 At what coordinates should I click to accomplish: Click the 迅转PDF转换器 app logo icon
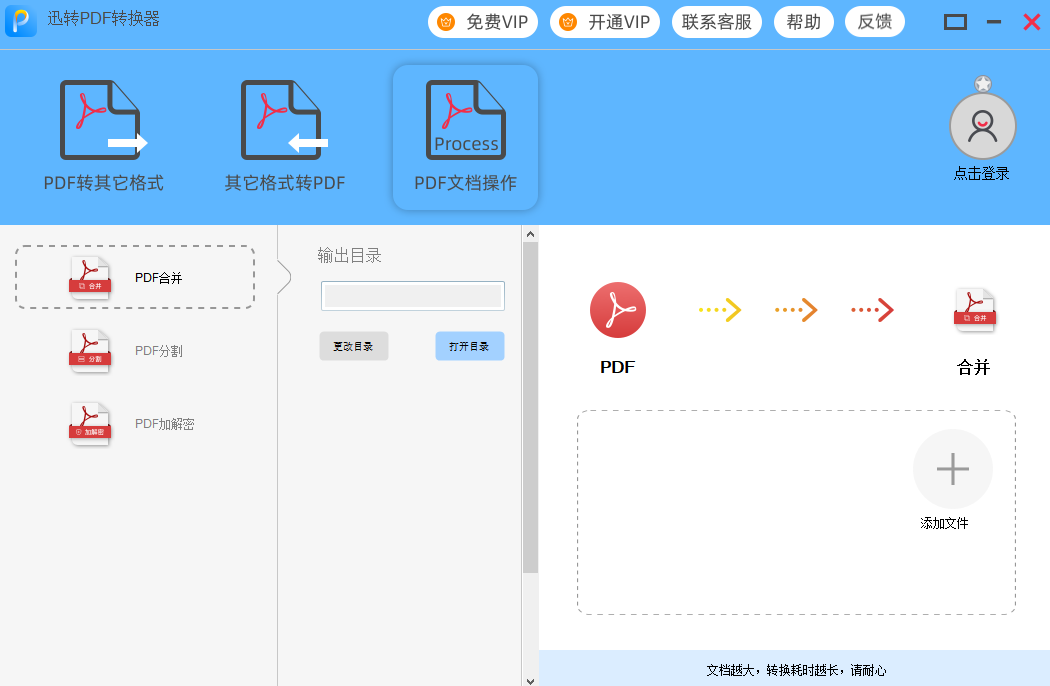point(21,21)
